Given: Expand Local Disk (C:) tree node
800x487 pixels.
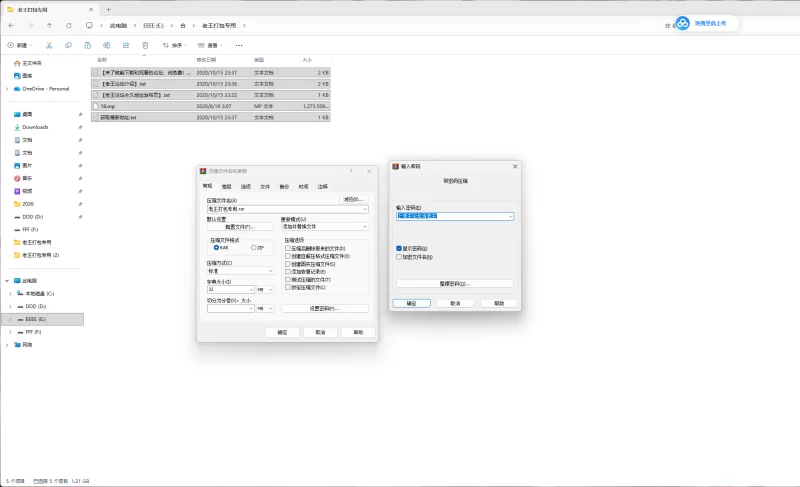Looking at the screenshot, I should pos(10,294).
